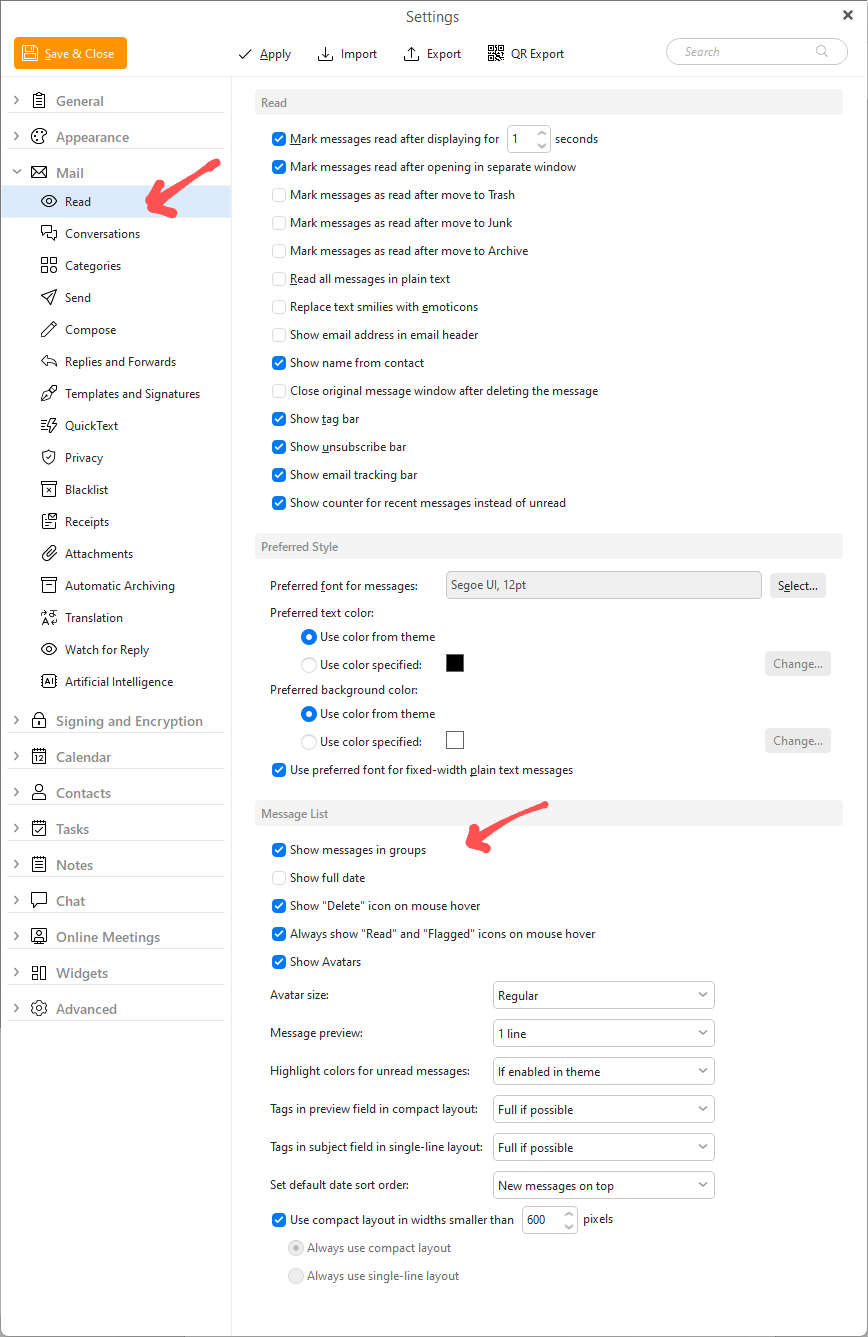868x1337 pixels.
Task: Collapse the Mail section chevron
Action: pos(16,172)
